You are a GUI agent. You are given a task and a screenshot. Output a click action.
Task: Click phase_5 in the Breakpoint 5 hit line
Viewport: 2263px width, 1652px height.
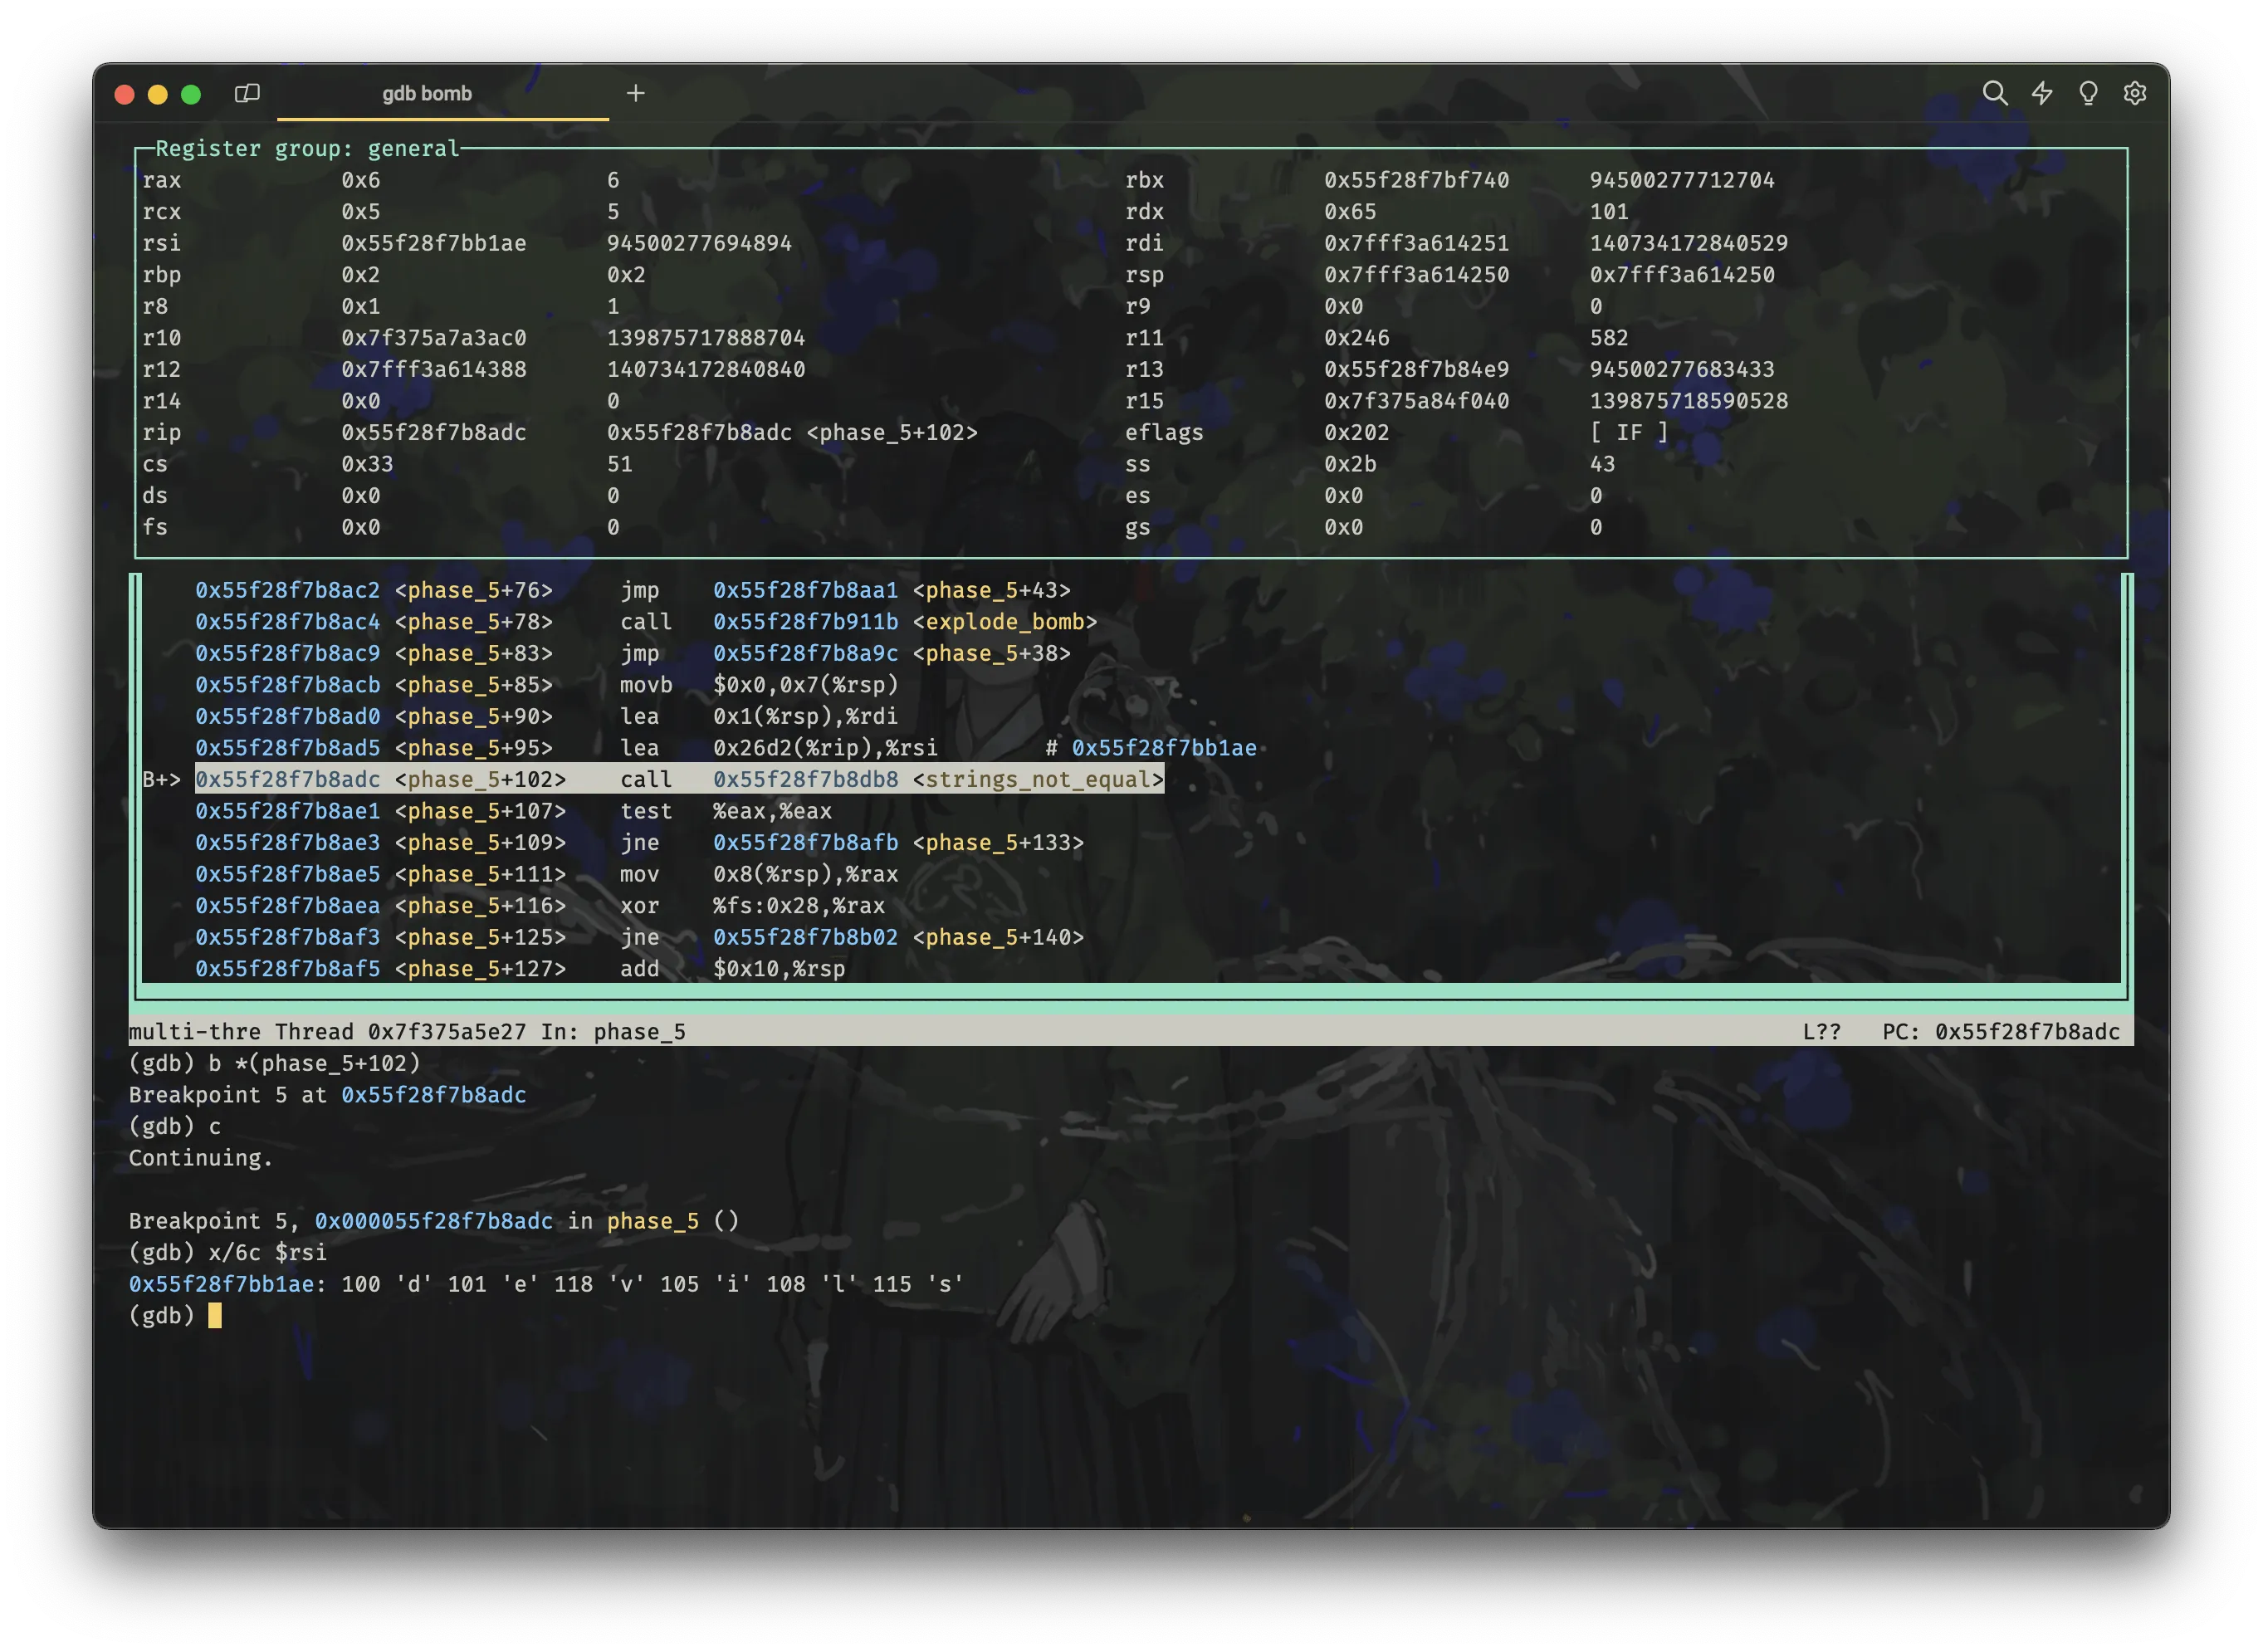[x=653, y=1220]
